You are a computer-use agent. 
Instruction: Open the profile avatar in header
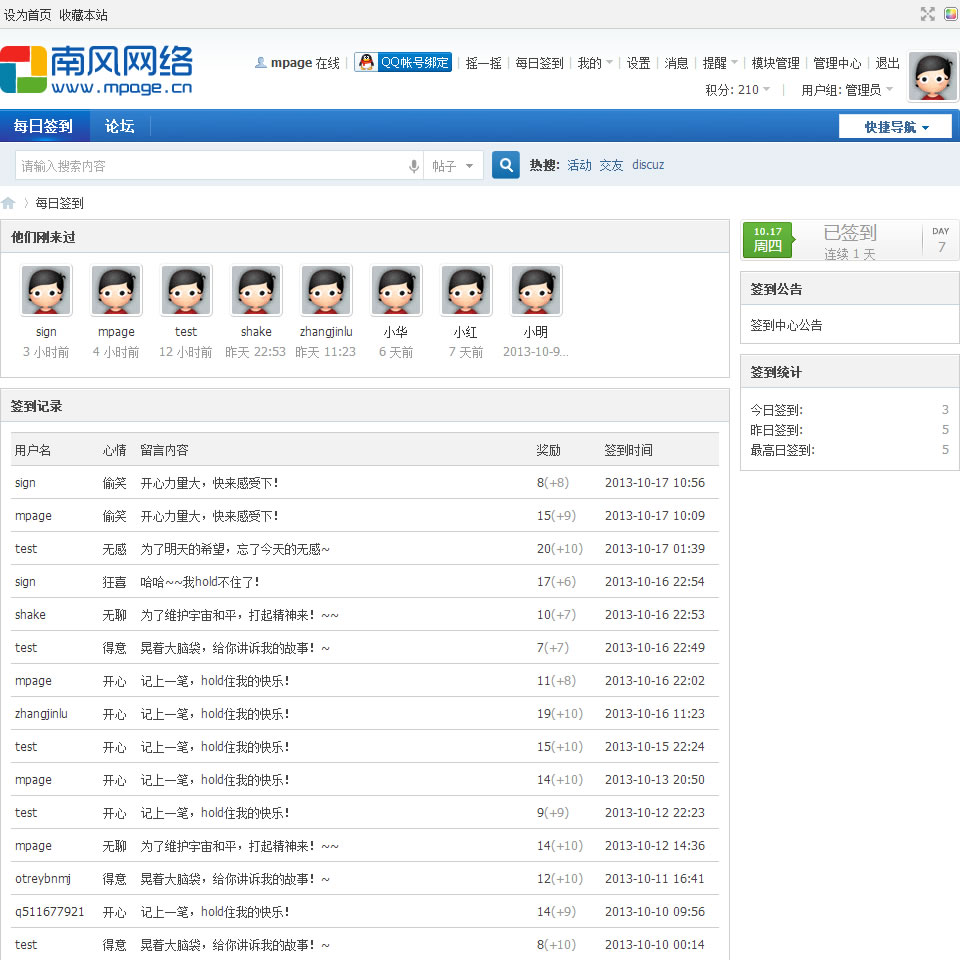(x=932, y=76)
